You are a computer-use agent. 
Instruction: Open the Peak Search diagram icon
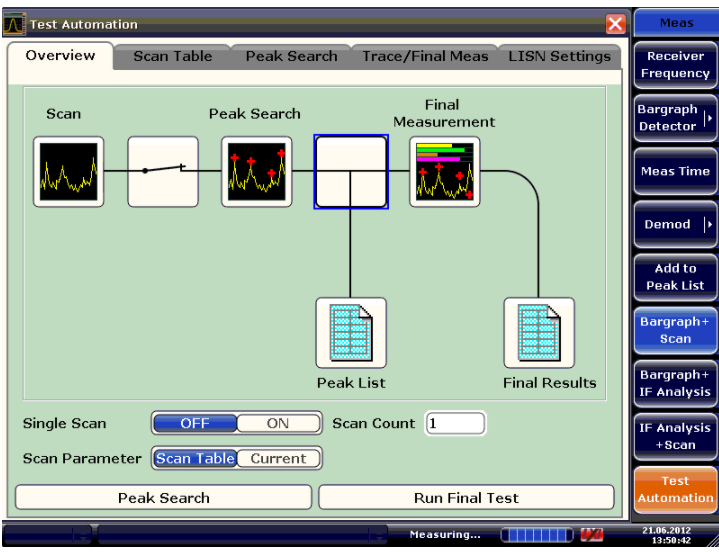[x=257, y=171]
